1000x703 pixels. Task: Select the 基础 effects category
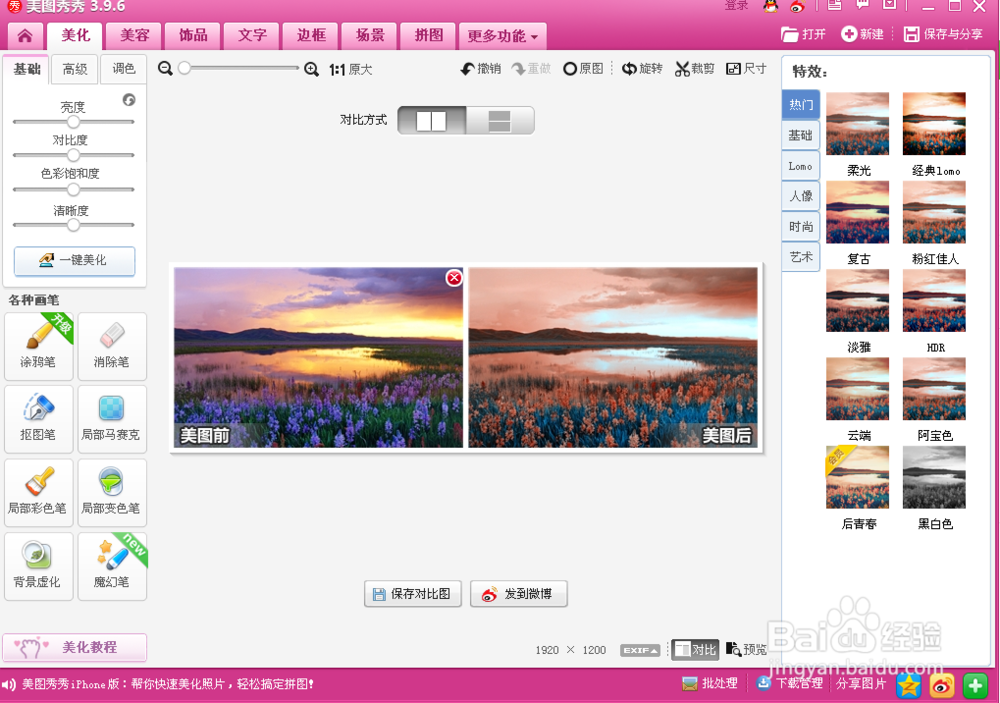tap(800, 135)
